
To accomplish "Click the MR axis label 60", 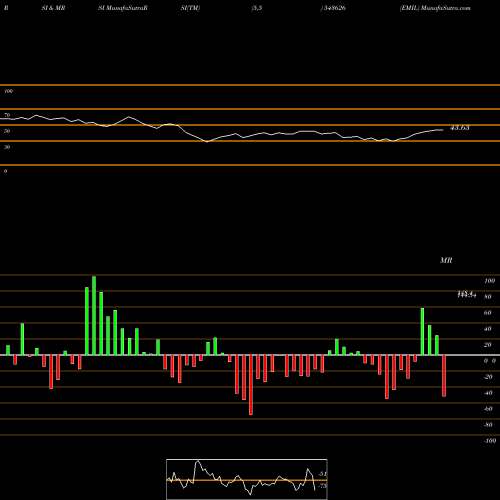I will (x=488, y=313).
